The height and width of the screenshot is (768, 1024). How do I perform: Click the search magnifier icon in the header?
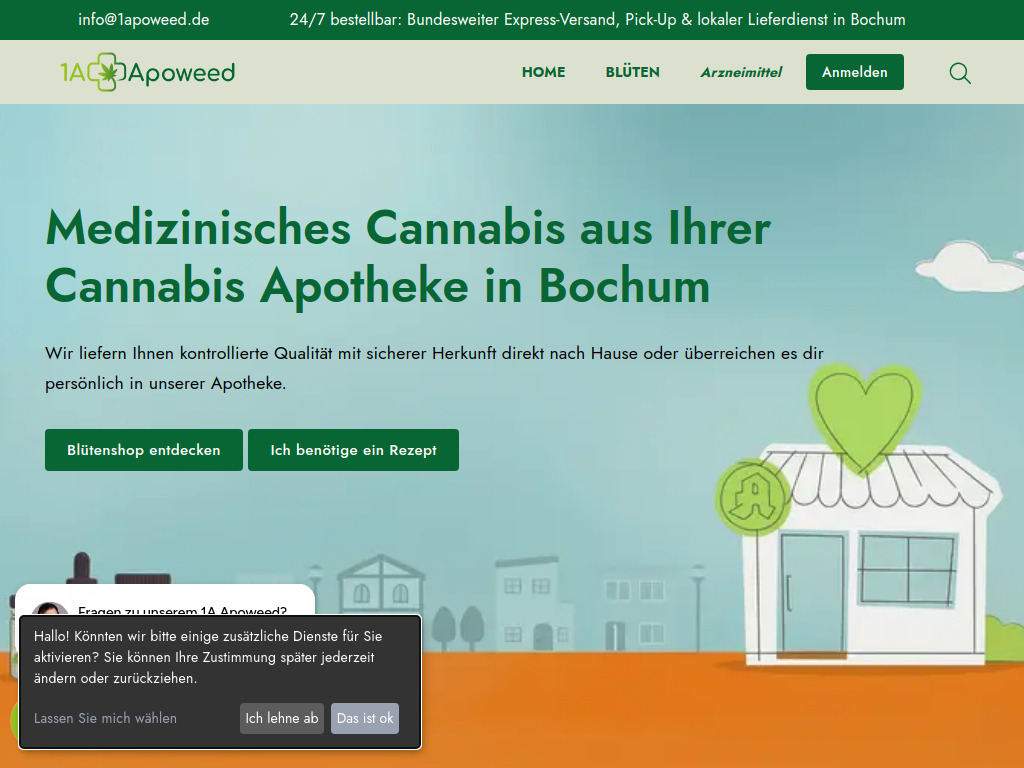click(x=959, y=73)
